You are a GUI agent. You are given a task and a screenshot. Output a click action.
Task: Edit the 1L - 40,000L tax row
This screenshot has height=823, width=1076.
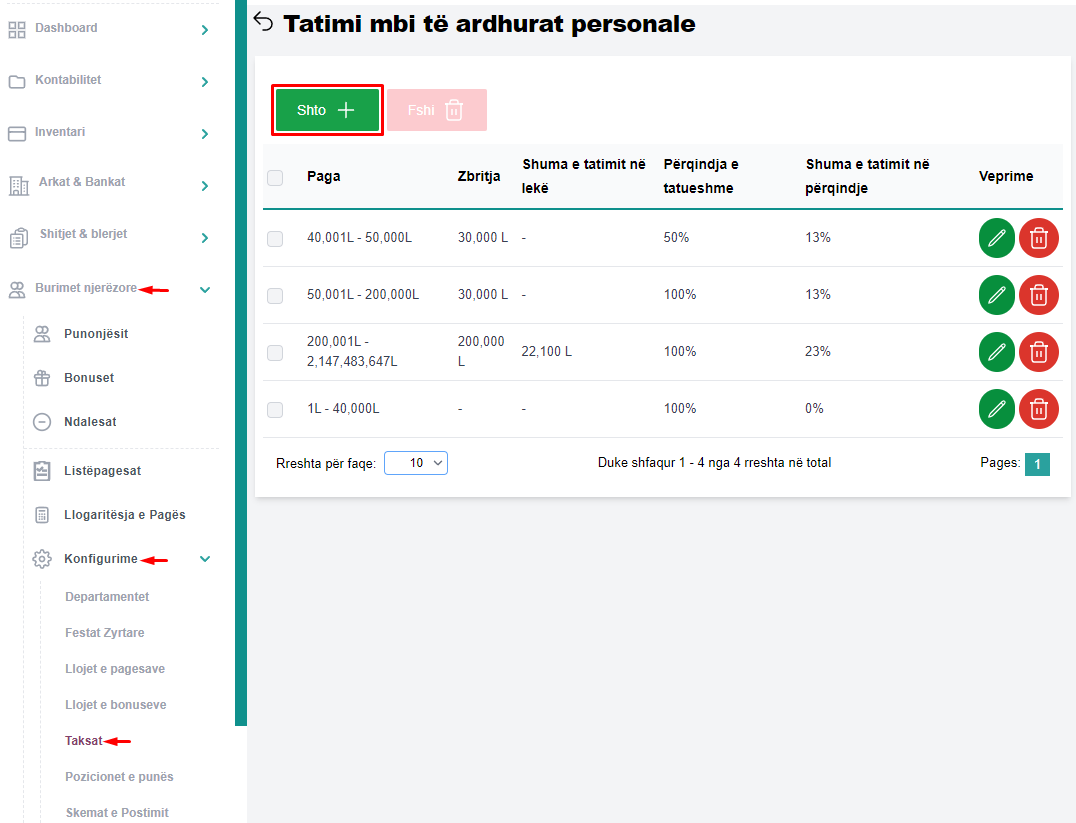pyautogui.click(x=996, y=409)
